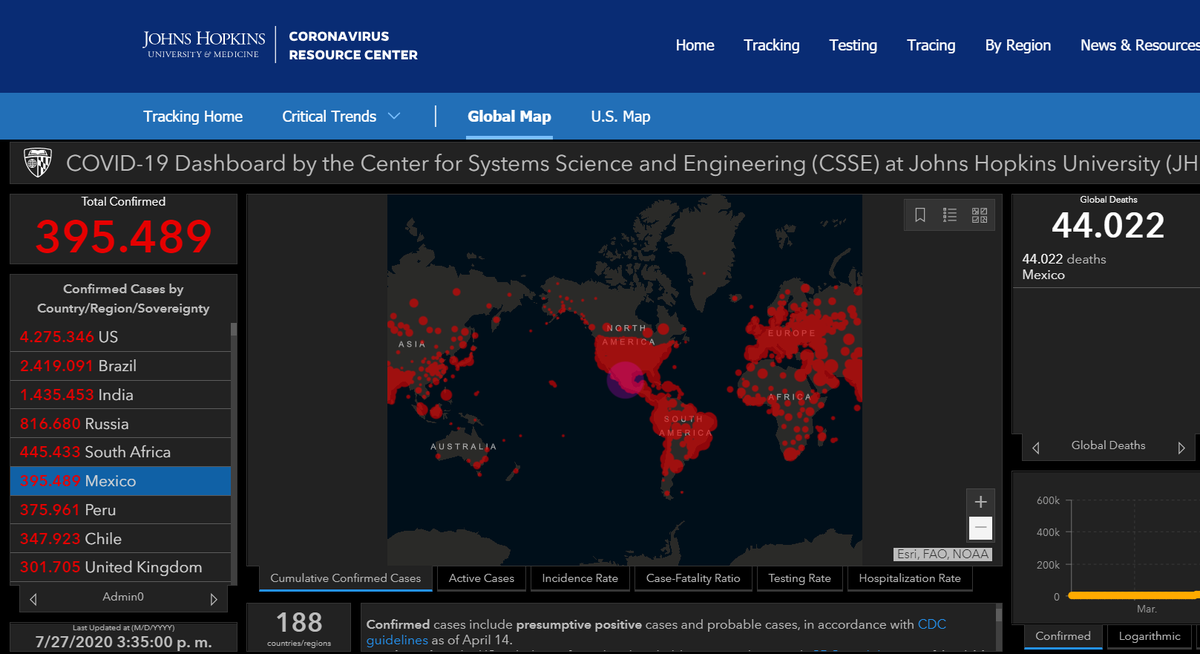Go to previous Admin level arrow

coord(33,599)
